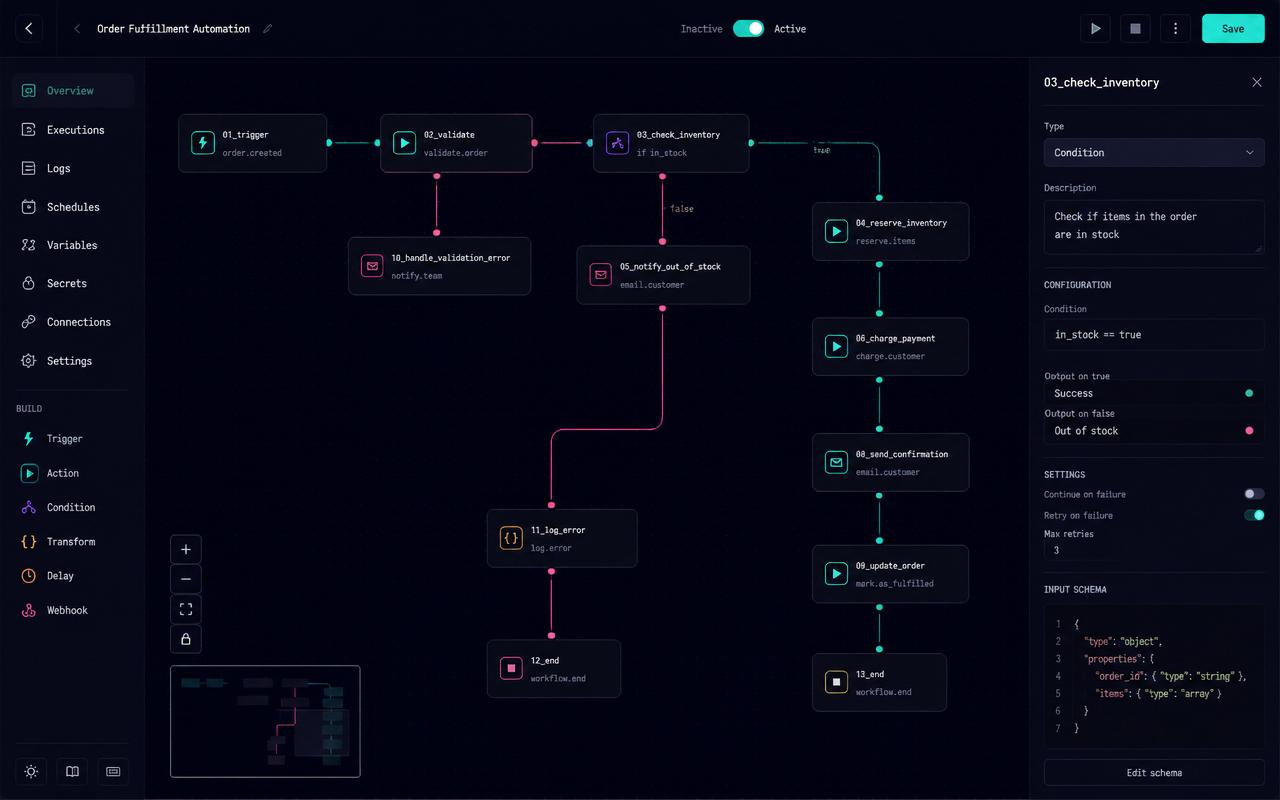Click the 02_validate node play icon
The width and height of the screenshot is (1280, 800).
(x=404, y=143)
